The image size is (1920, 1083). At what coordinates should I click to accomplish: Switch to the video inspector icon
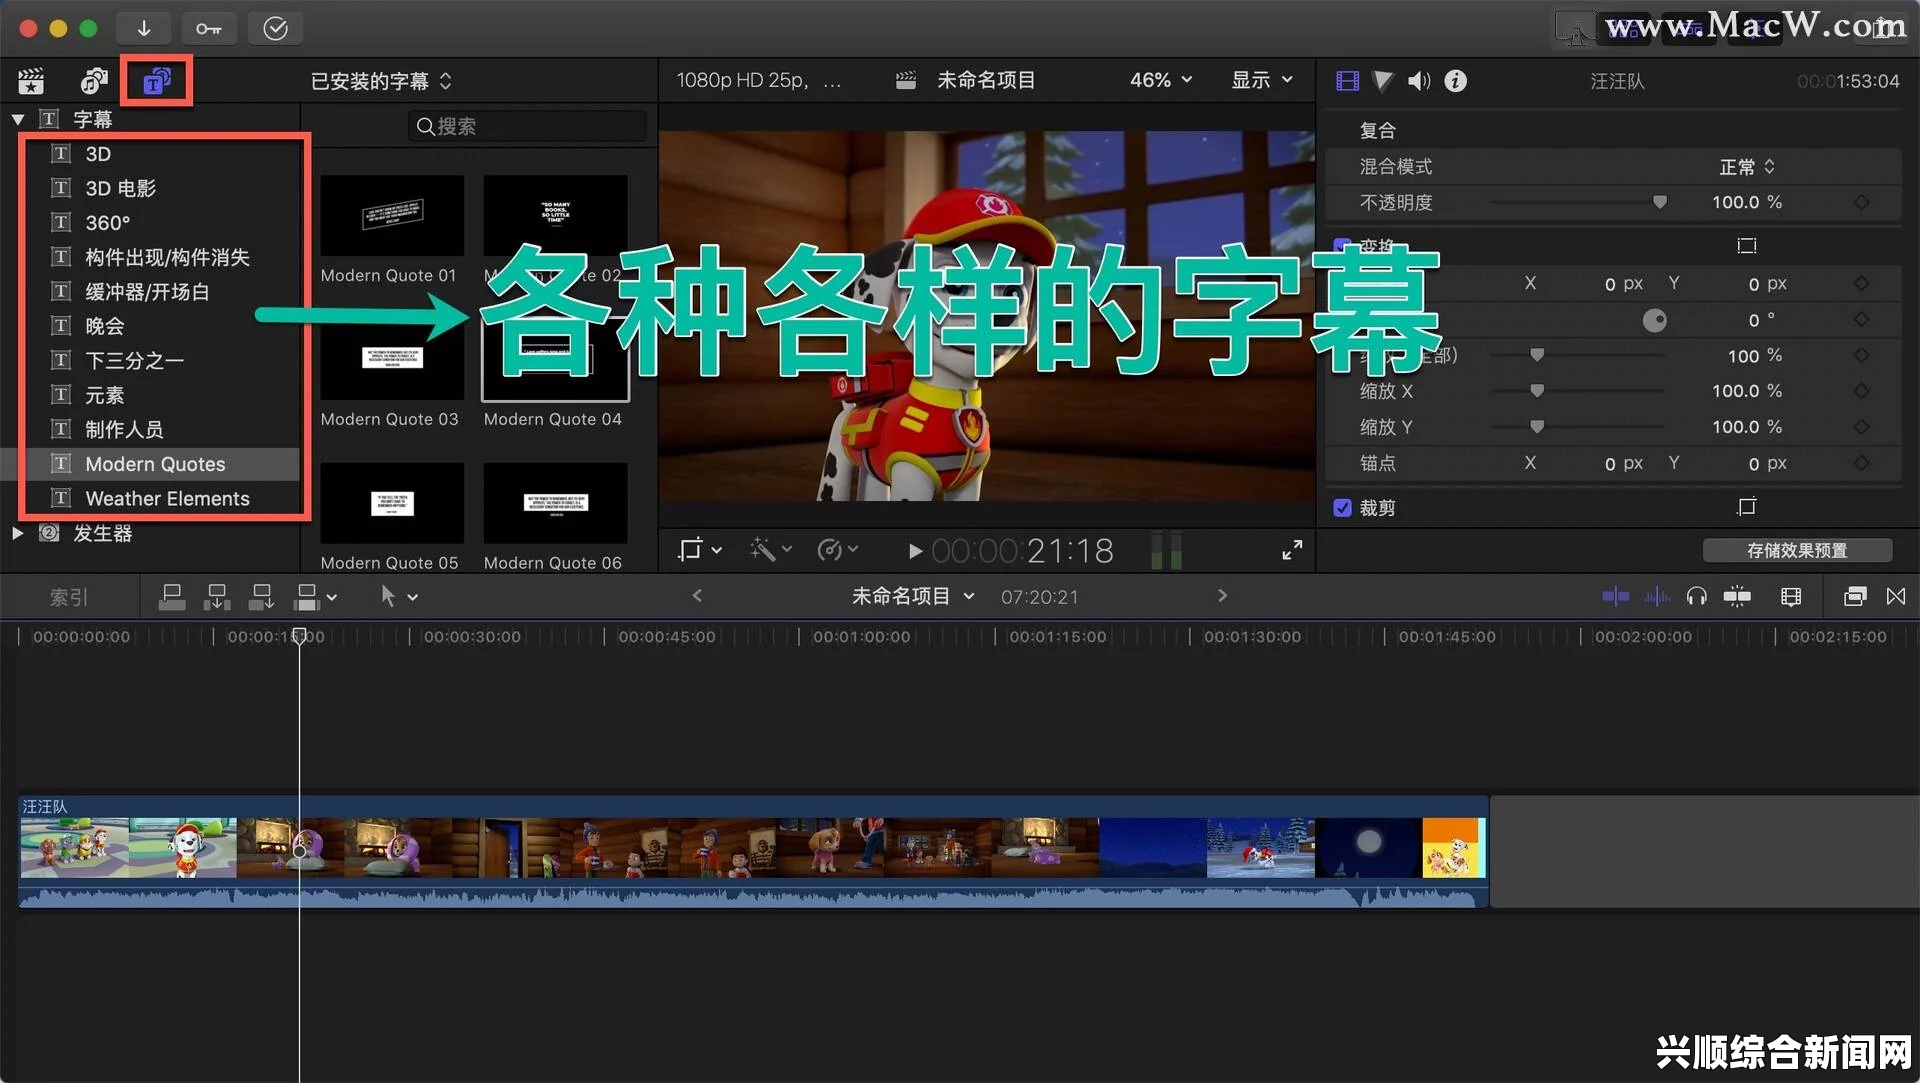(1347, 81)
